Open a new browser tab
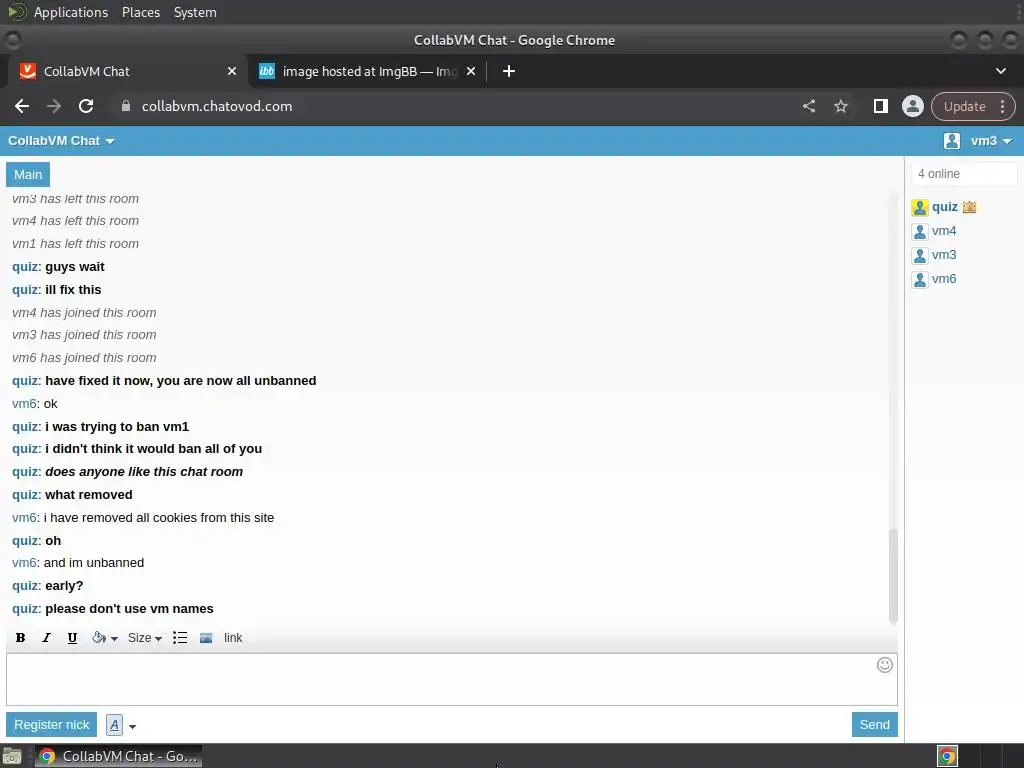The width and height of the screenshot is (1024, 768). [509, 71]
